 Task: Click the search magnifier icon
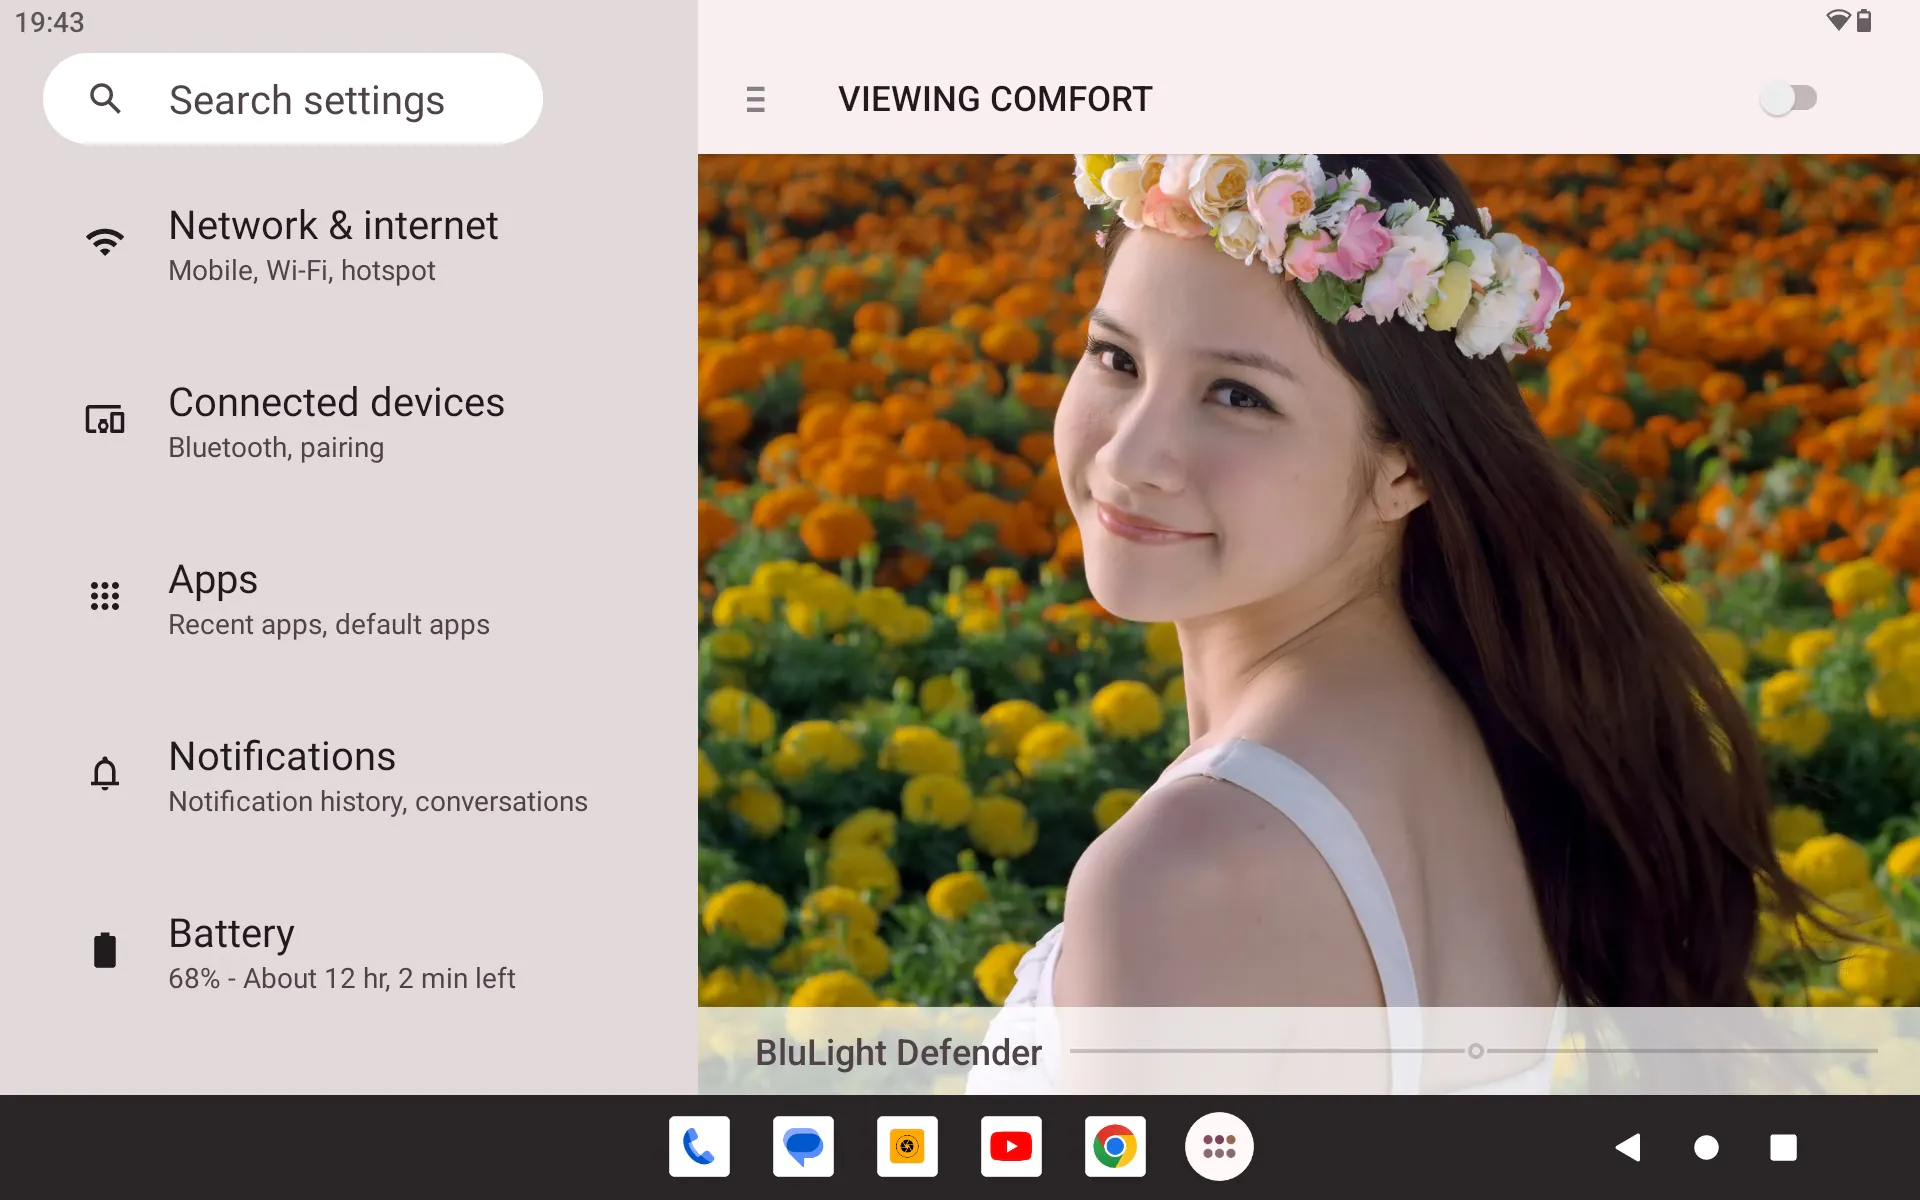(105, 99)
